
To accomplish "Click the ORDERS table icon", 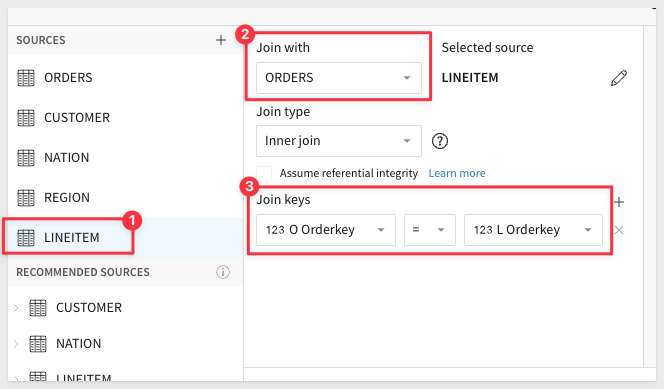I will click(x=26, y=78).
